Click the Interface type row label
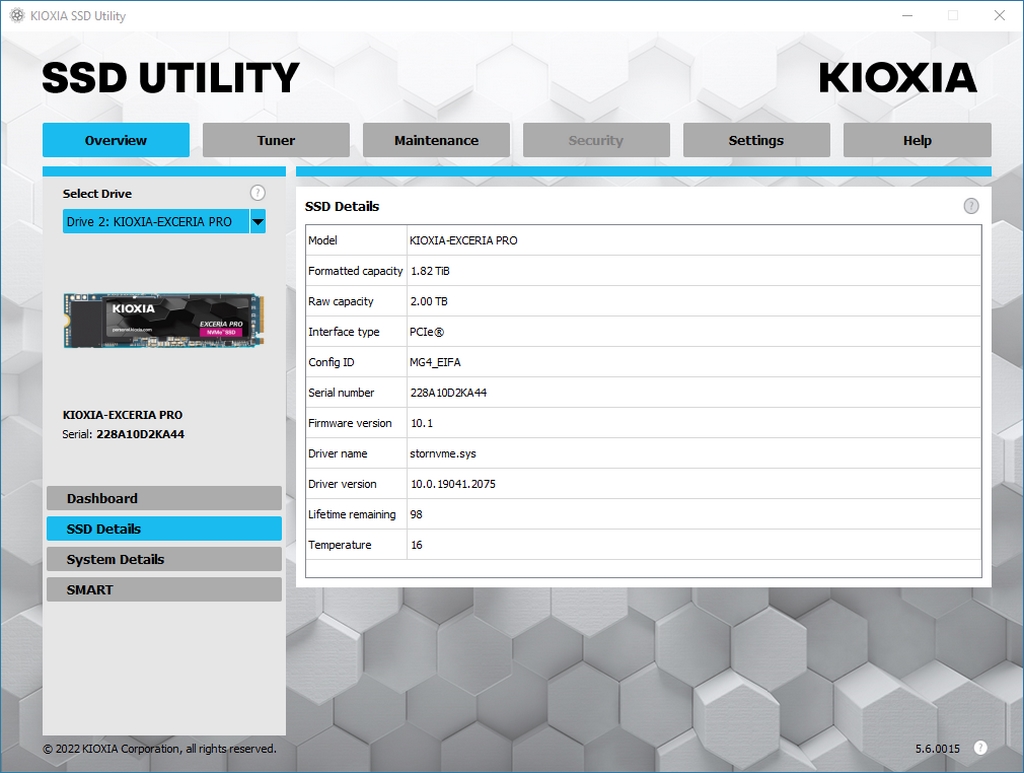This screenshot has height=773, width=1024. [x=344, y=332]
